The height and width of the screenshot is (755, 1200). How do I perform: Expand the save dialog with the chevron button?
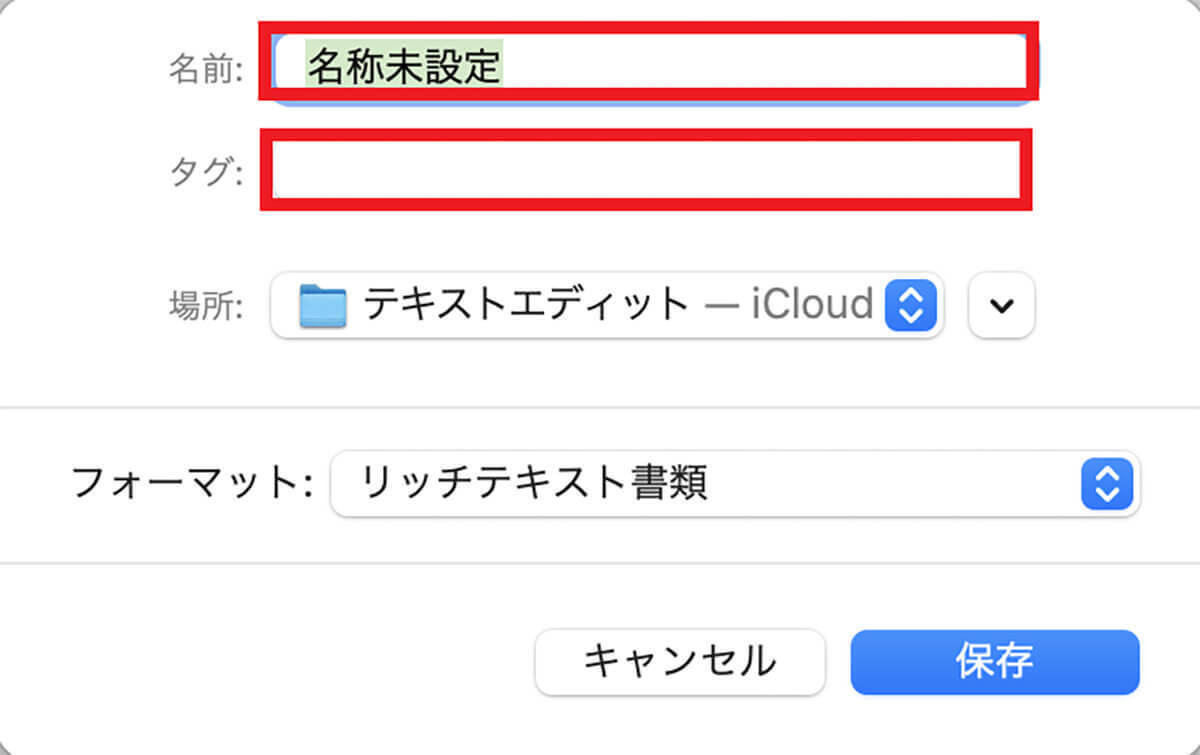pos(1001,305)
